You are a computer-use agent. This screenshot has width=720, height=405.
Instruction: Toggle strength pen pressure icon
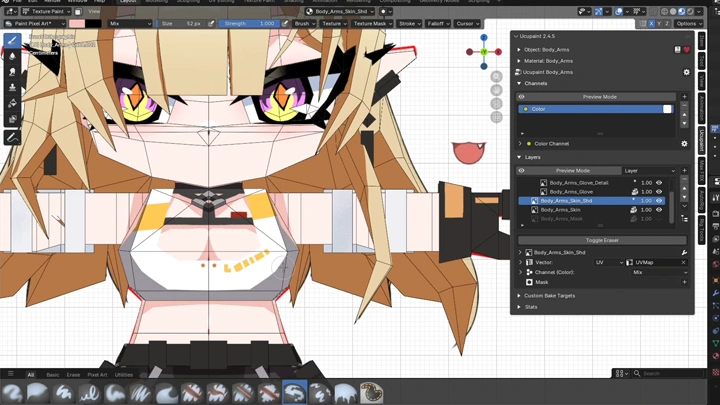click(x=285, y=23)
